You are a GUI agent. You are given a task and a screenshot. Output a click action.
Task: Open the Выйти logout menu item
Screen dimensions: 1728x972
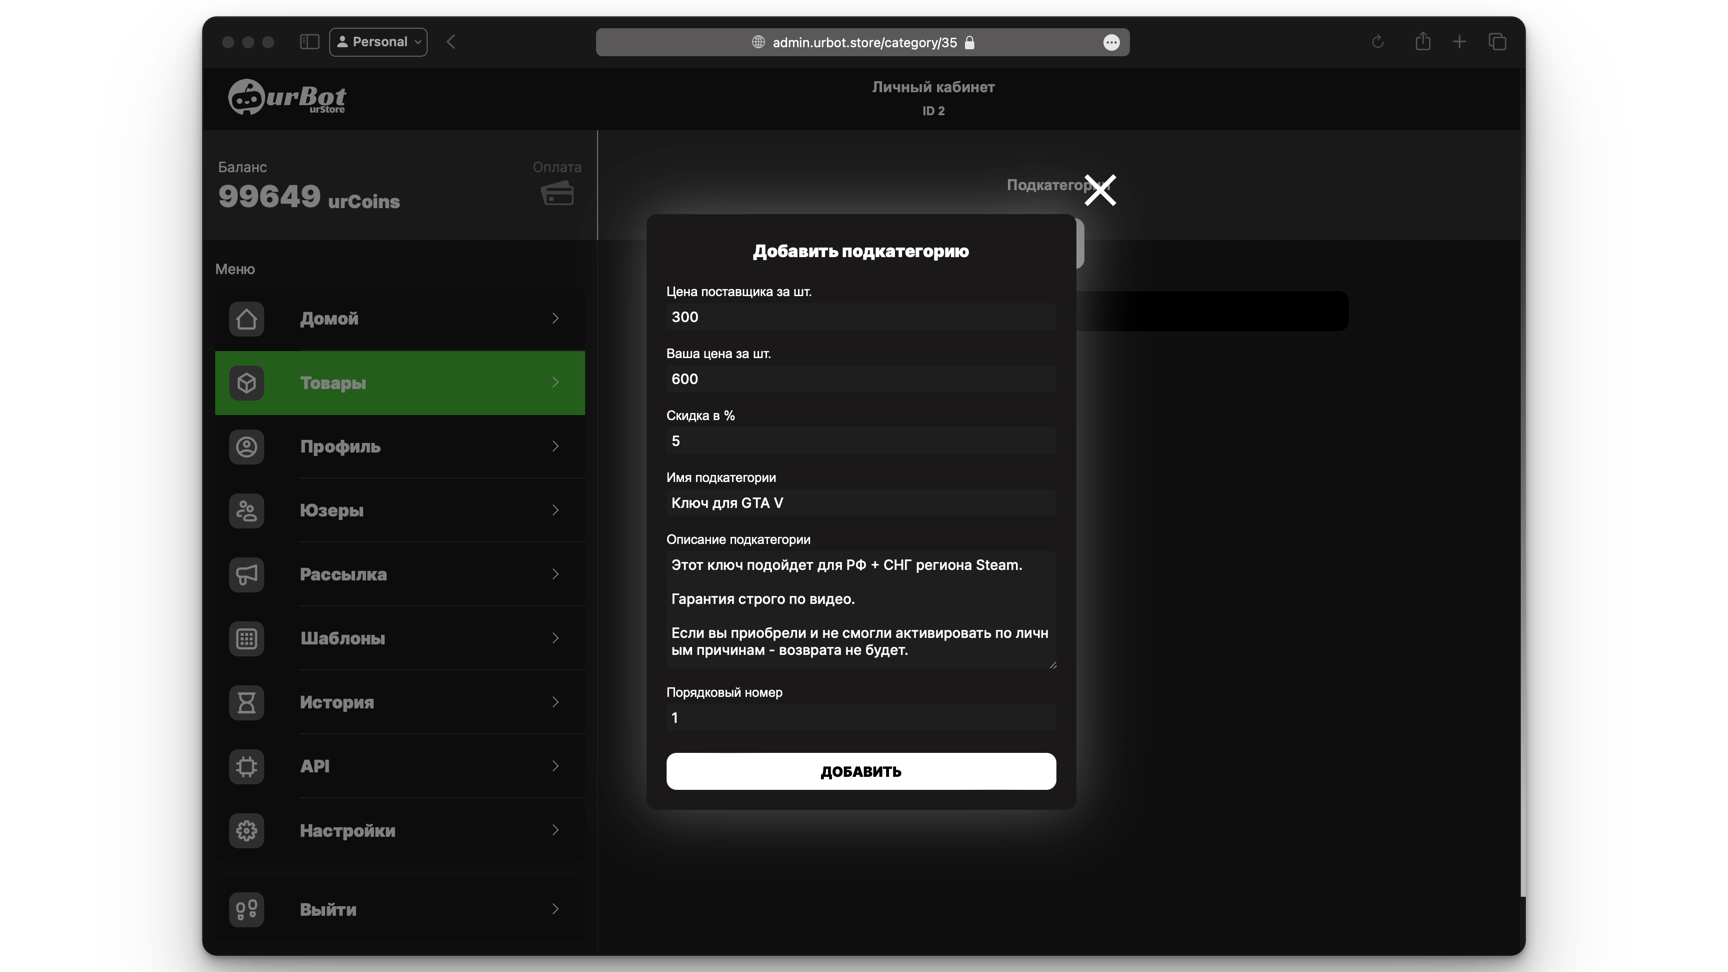pyautogui.click(x=400, y=910)
